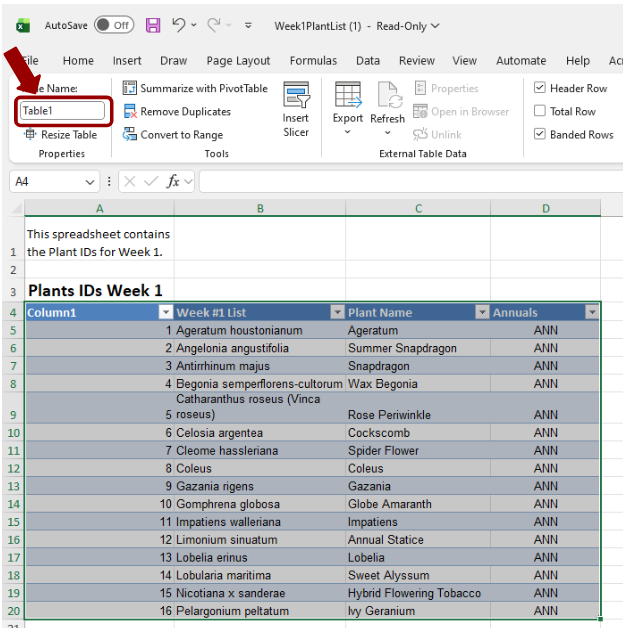Click the cell 'Hybrid Flowering Tobacco'
This screenshot has width=623, height=628.
(418, 593)
